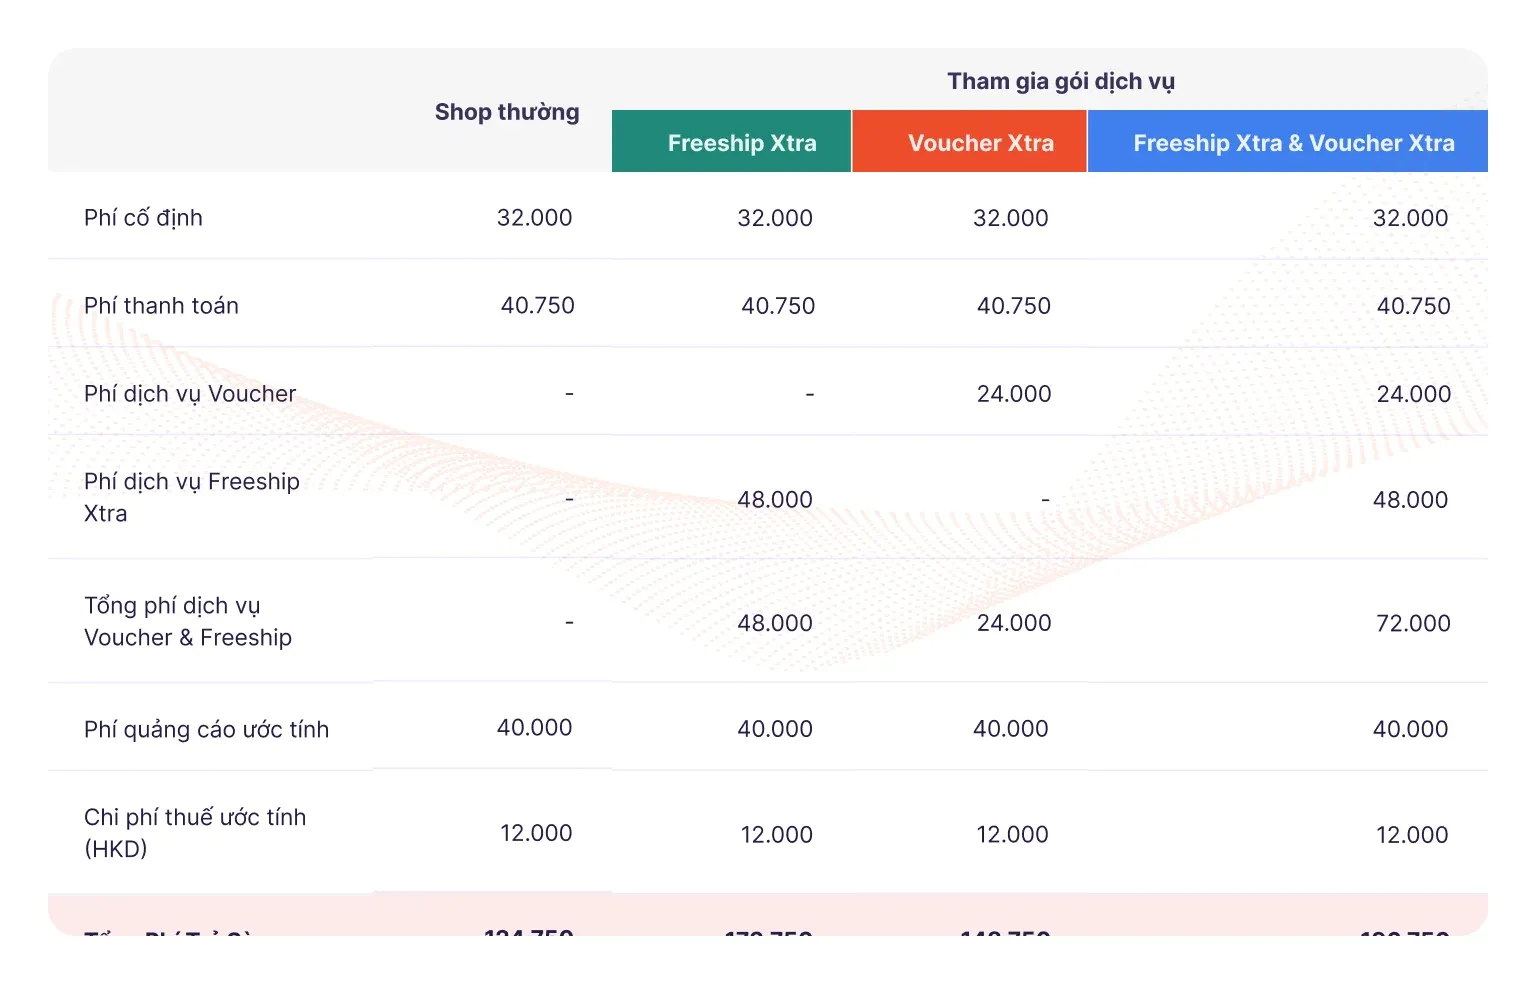Screen dimensions: 1536x984
Task: Select the green Freeship Xtra column header
Action: pos(741,143)
